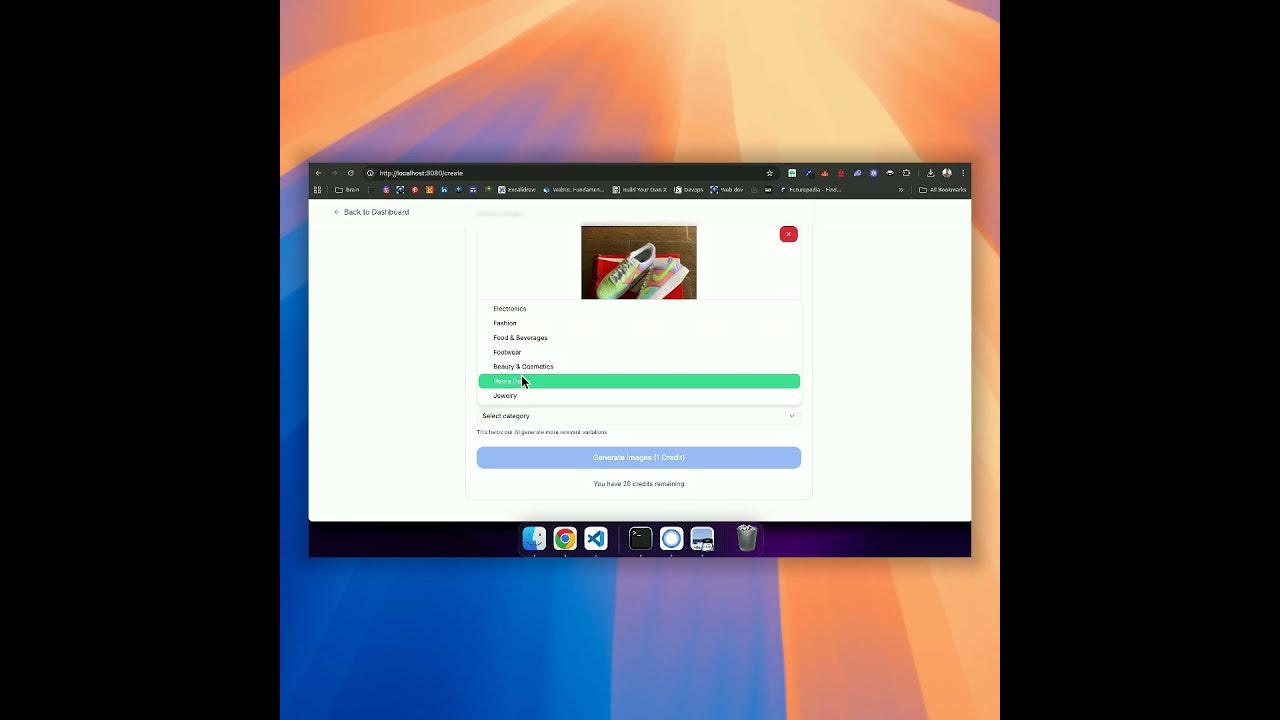Go back using the browser back arrow
This screenshot has height=720, width=1280.
[319, 173]
